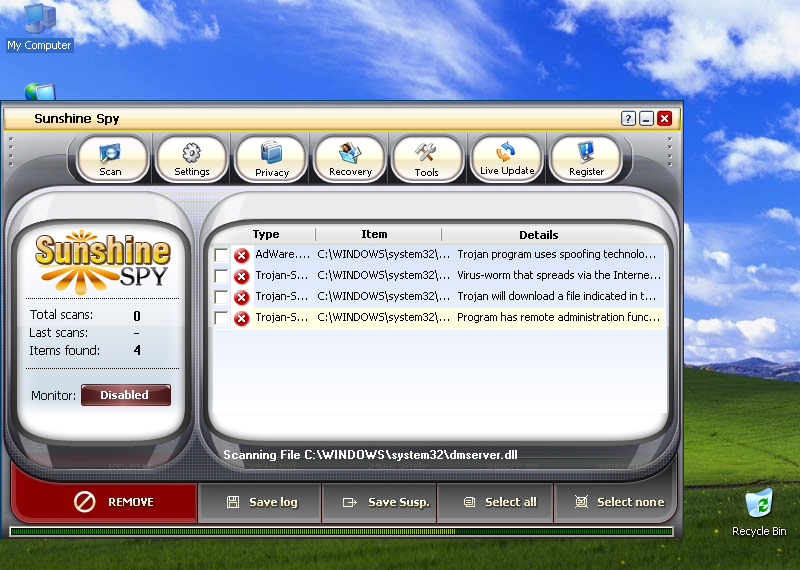The image size is (800, 570).
Task: Open the globe network desktop icon
Action: point(40,92)
